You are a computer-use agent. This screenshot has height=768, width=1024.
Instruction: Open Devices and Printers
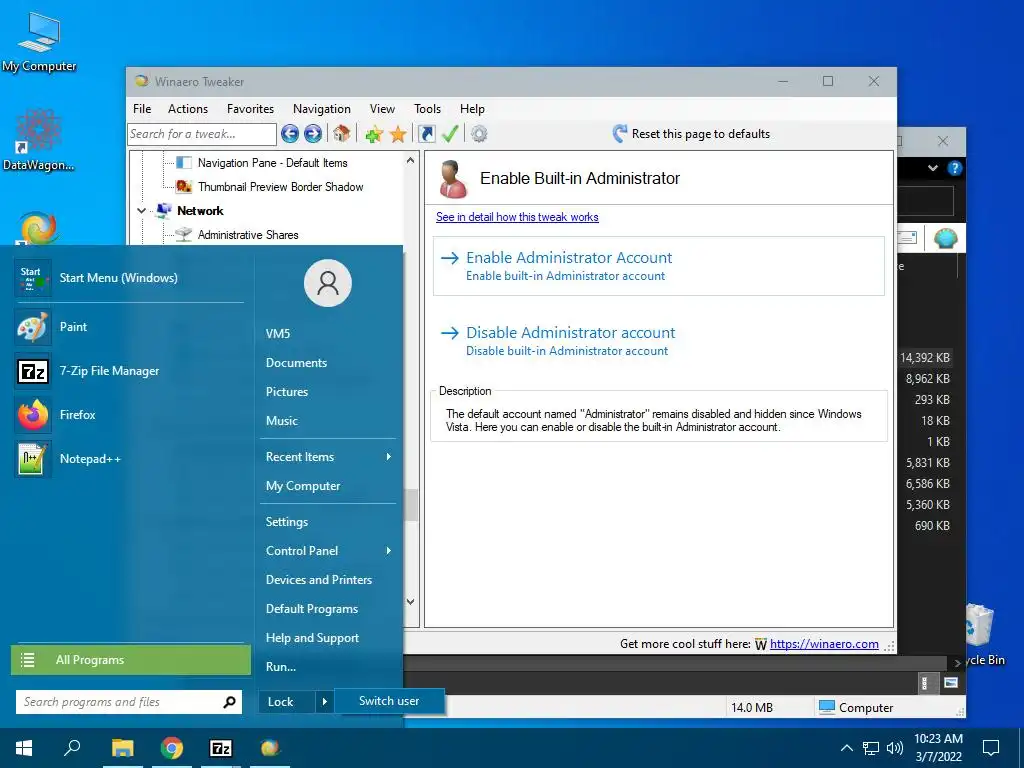click(319, 580)
